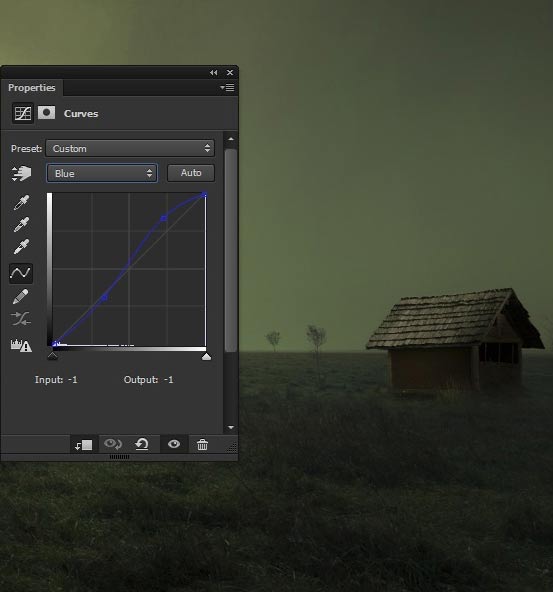
Task: Select the layer mask icon
Action: pyautogui.click(x=46, y=113)
